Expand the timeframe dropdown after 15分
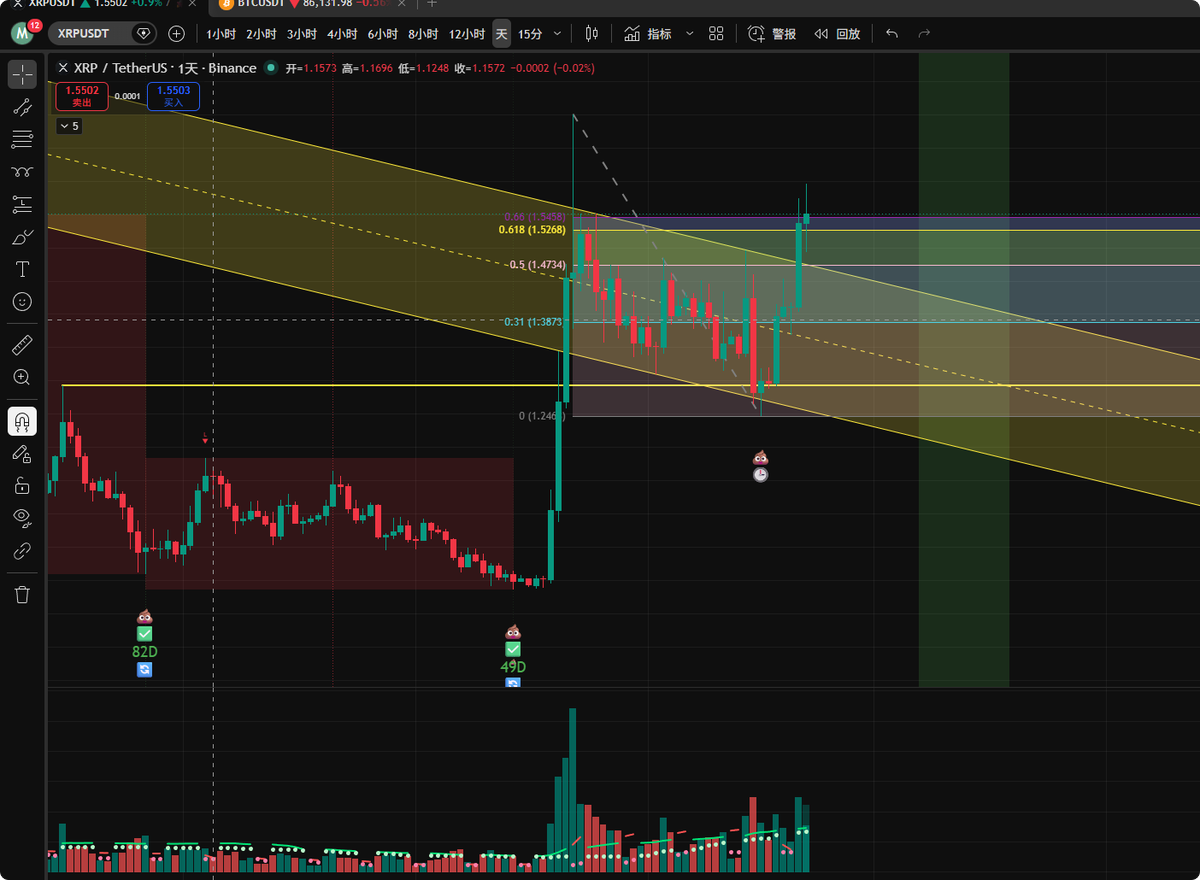This screenshot has height=880, width=1200. pyautogui.click(x=557, y=34)
